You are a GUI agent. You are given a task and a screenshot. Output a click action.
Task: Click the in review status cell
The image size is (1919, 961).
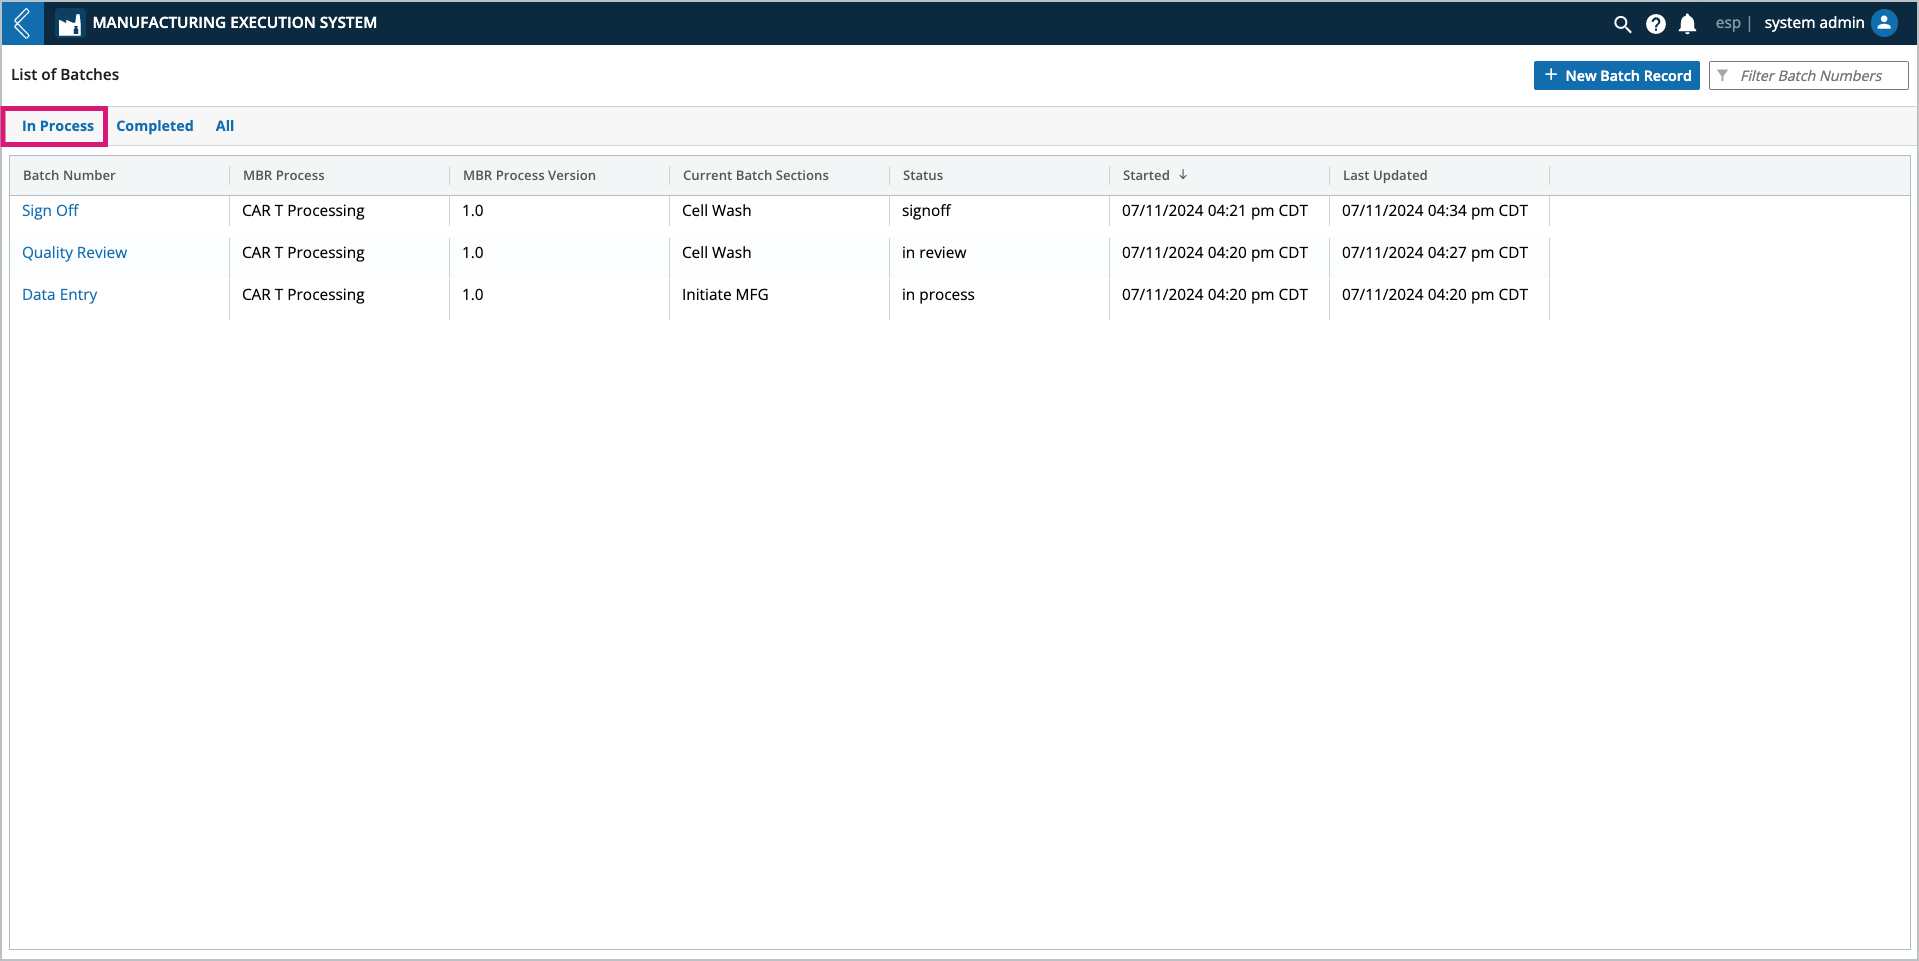point(934,253)
